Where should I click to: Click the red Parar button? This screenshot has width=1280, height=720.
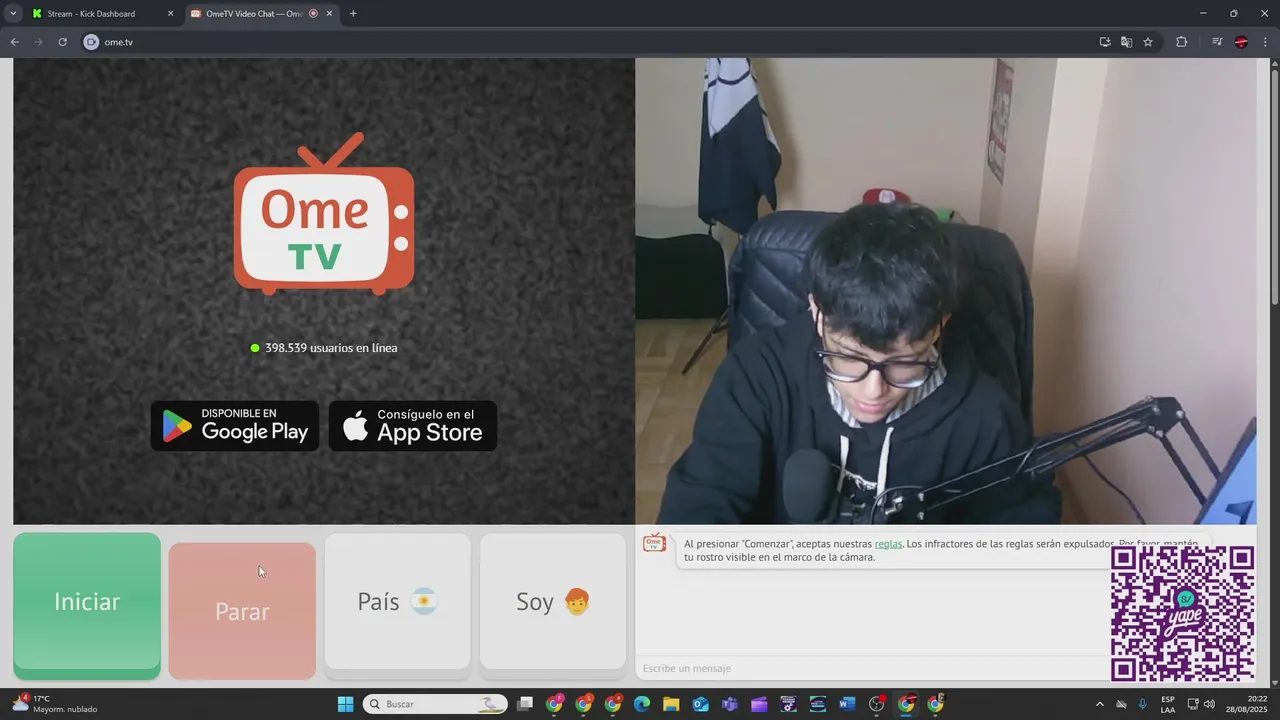point(242,611)
